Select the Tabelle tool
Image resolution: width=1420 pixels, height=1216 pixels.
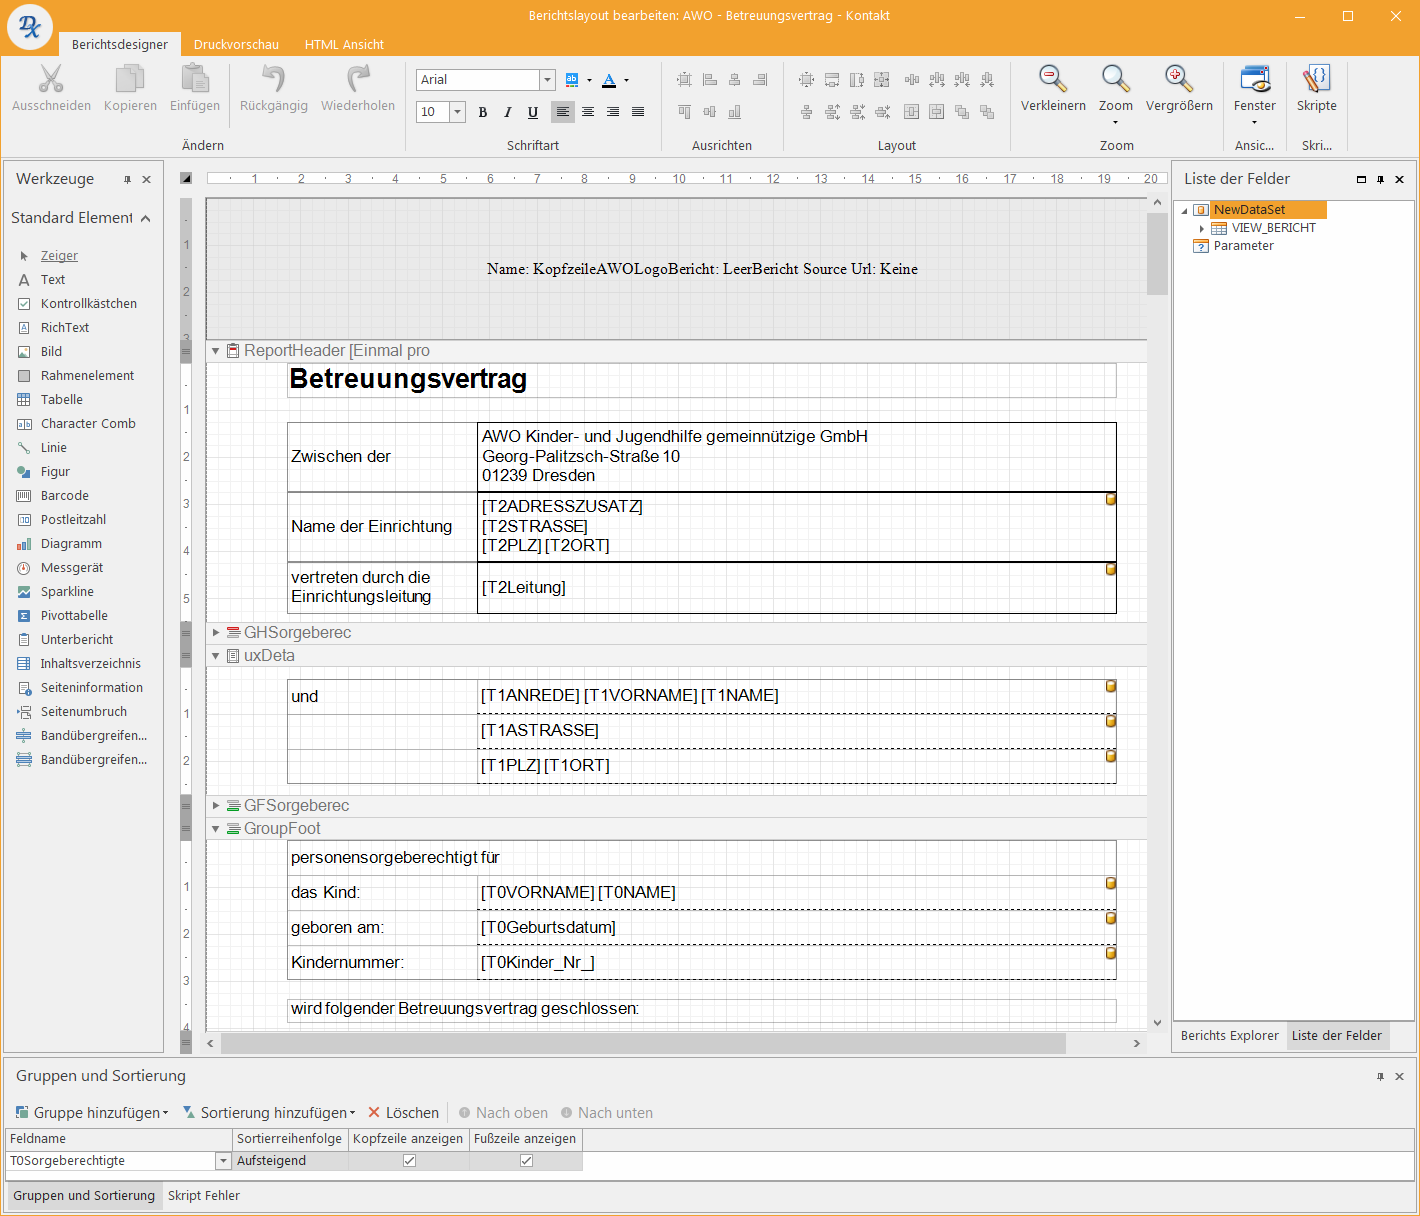pos(62,400)
